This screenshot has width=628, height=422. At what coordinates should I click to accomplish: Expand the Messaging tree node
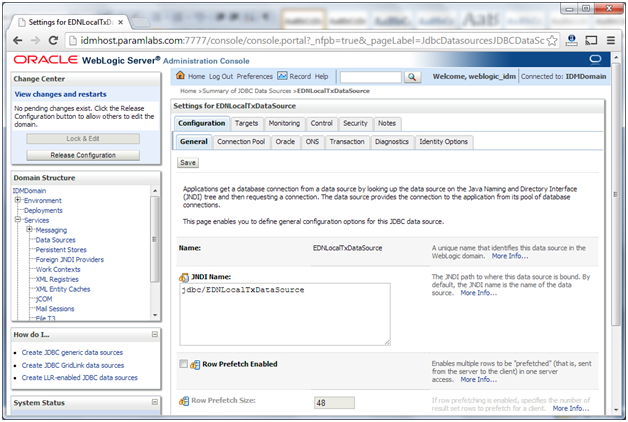[x=29, y=229]
